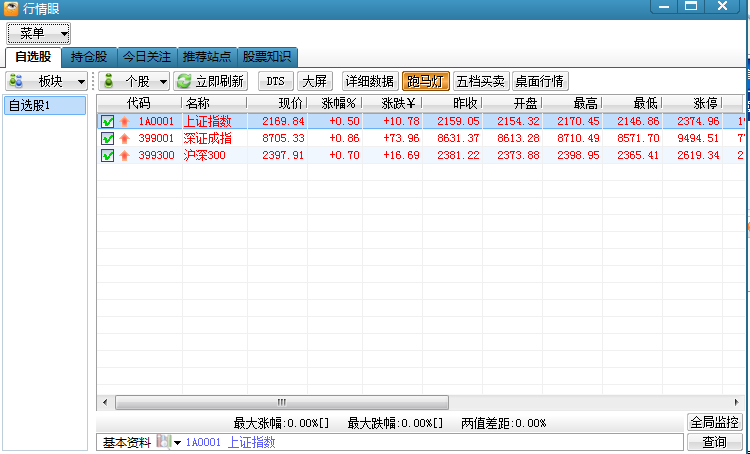
Task: Click the 全局监控 button
Action: coord(715,422)
